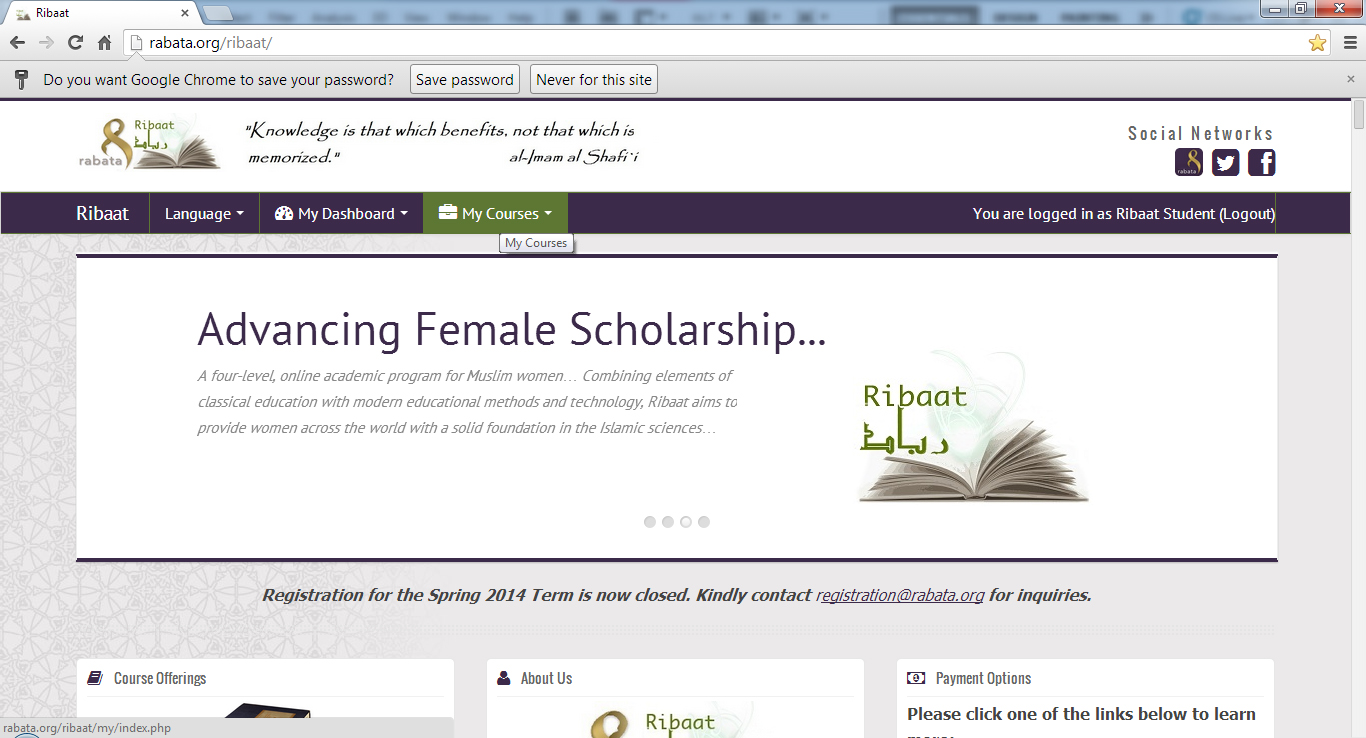Close the Ribaat browser tab
The height and width of the screenshot is (738, 1366).
click(x=184, y=13)
